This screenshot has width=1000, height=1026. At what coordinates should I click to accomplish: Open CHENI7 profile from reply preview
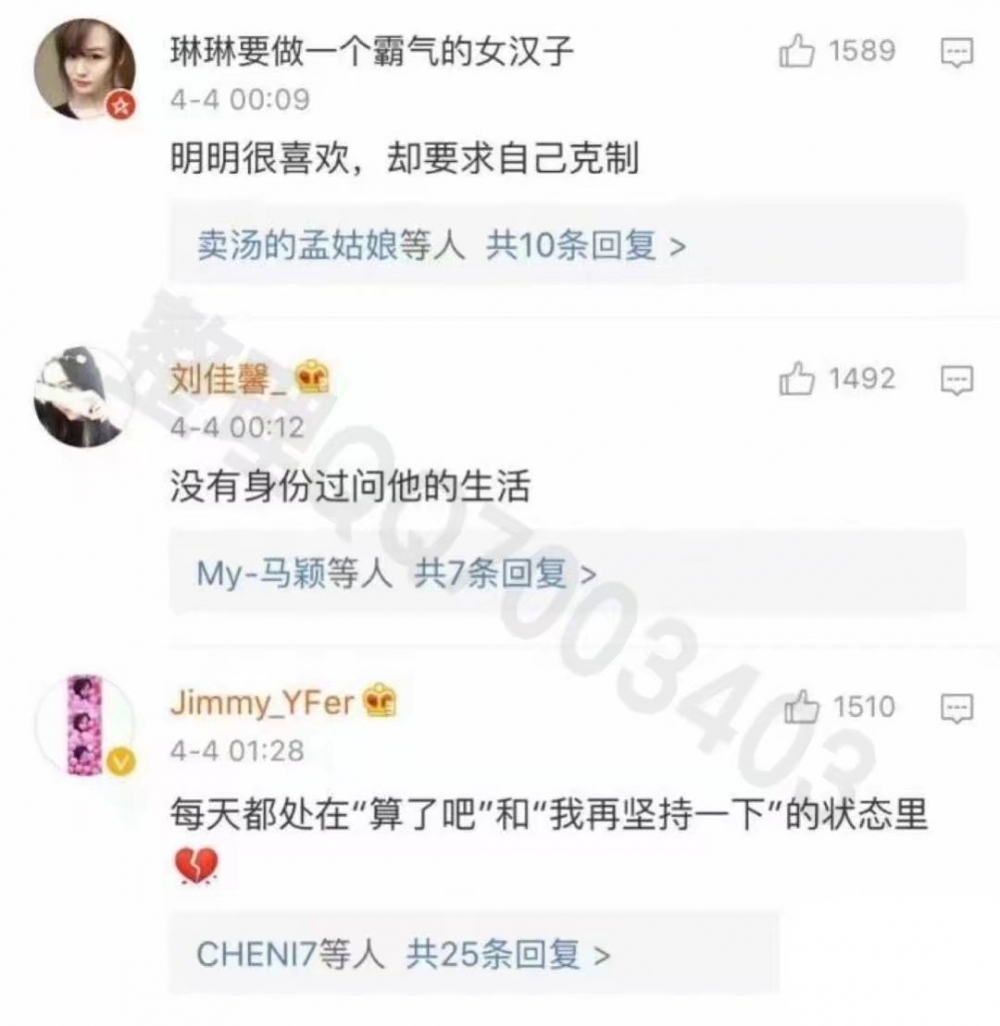click(x=257, y=954)
